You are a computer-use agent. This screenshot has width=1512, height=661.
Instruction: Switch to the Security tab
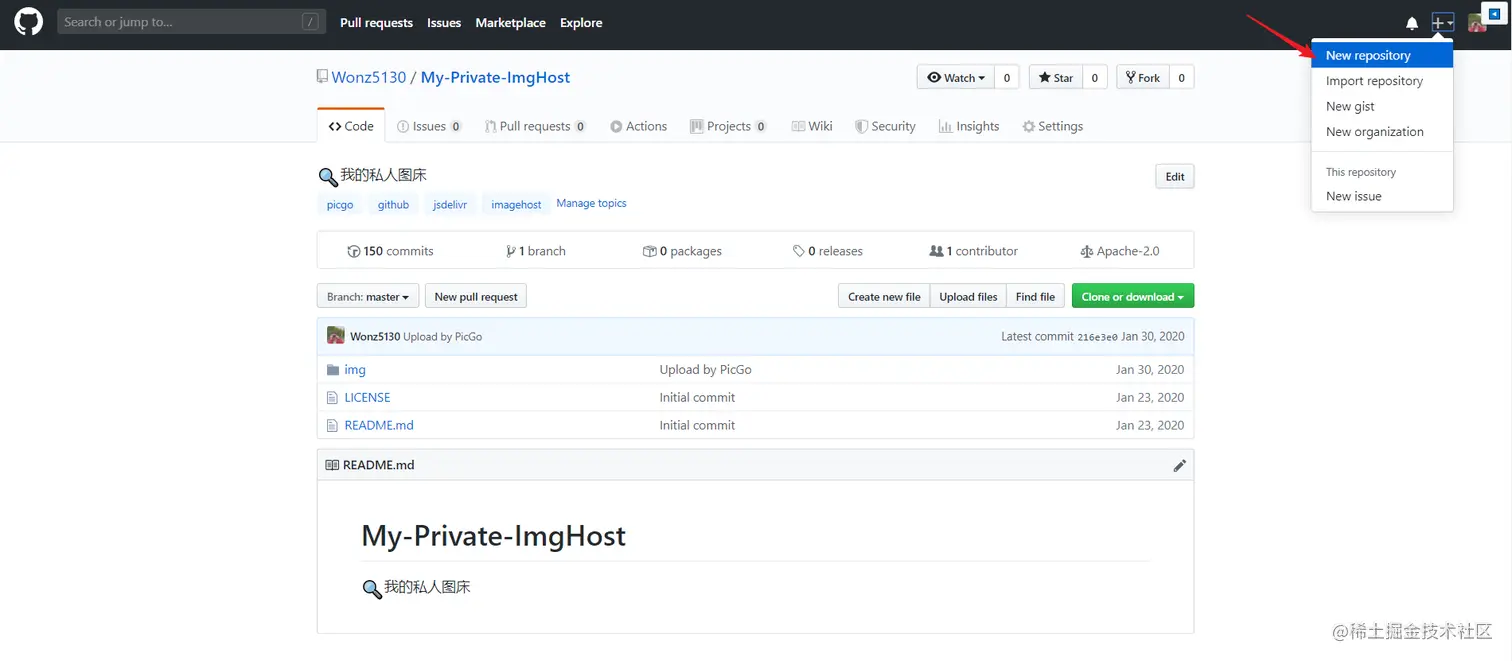point(885,126)
